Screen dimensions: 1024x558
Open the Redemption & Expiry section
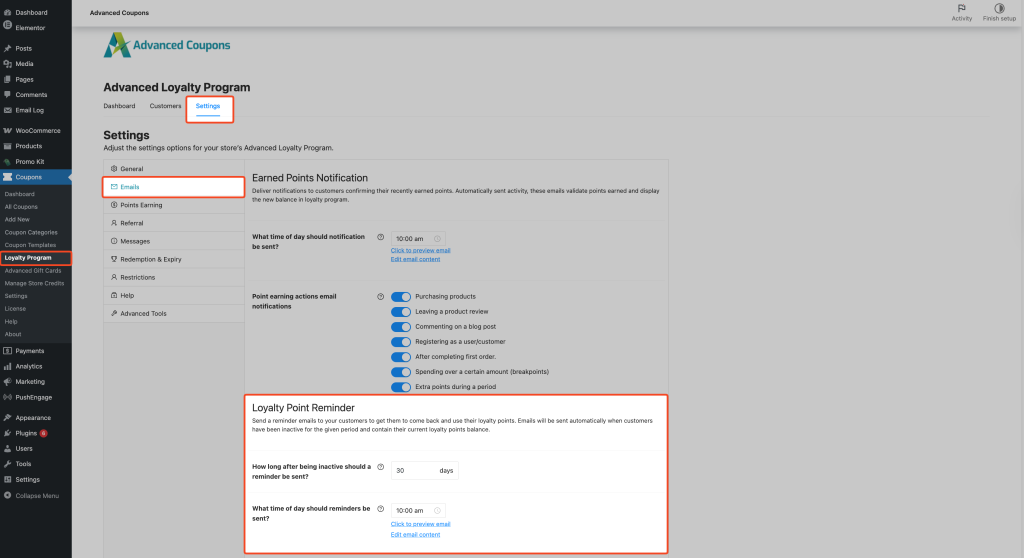point(174,259)
